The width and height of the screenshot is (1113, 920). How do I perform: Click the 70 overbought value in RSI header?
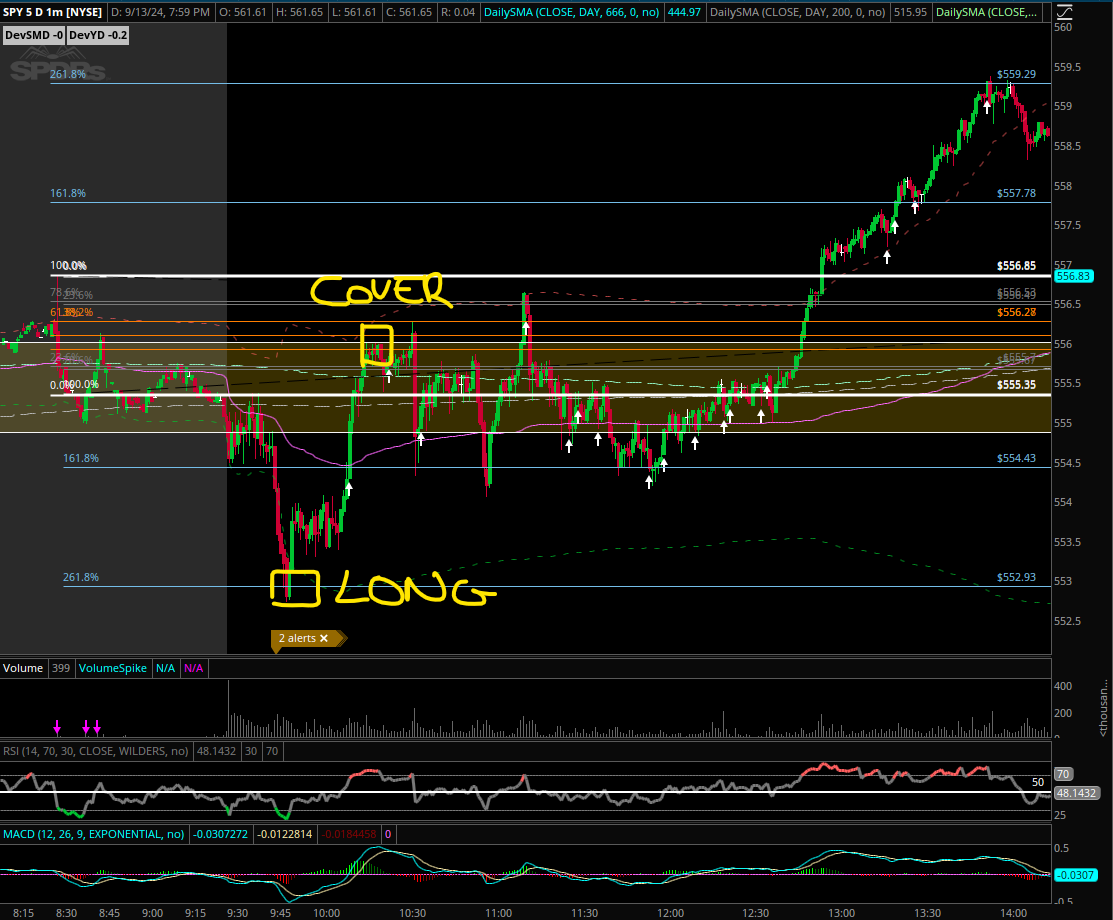click(x=272, y=751)
